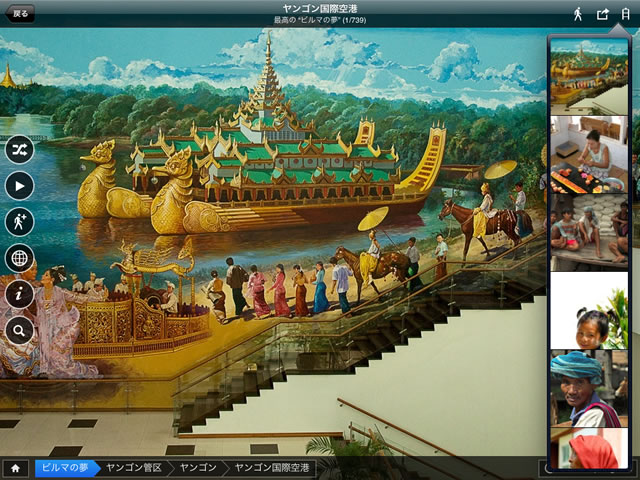
Task: Open thumbnail of smiling child
Action: click(589, 311)
